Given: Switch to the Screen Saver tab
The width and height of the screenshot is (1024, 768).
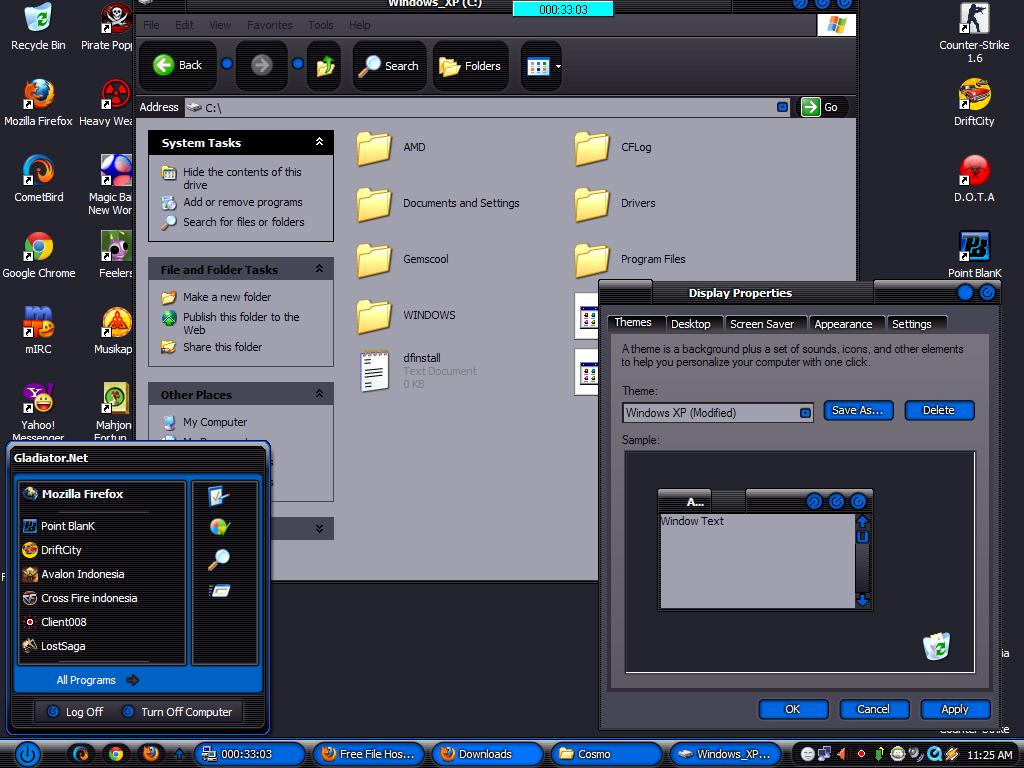Looking at the screenshot, I should coord(761,324).
